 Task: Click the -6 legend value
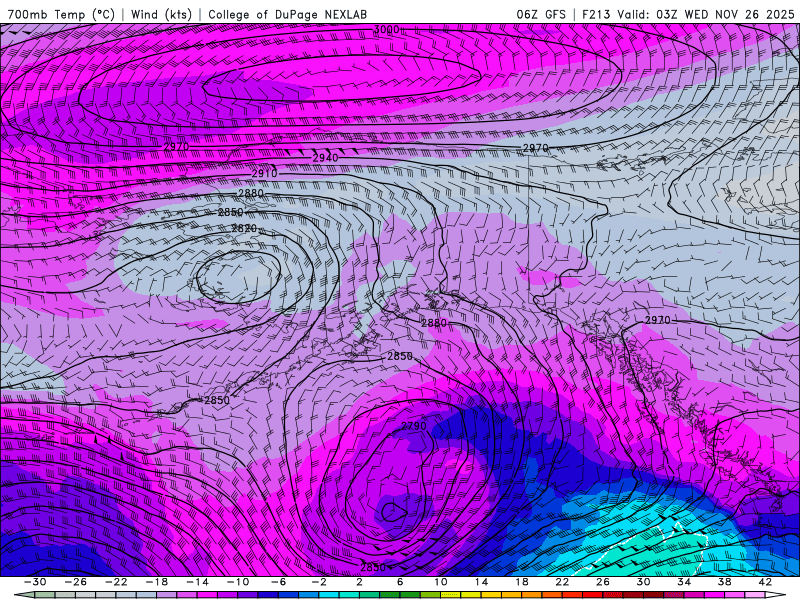pos(279,582)
